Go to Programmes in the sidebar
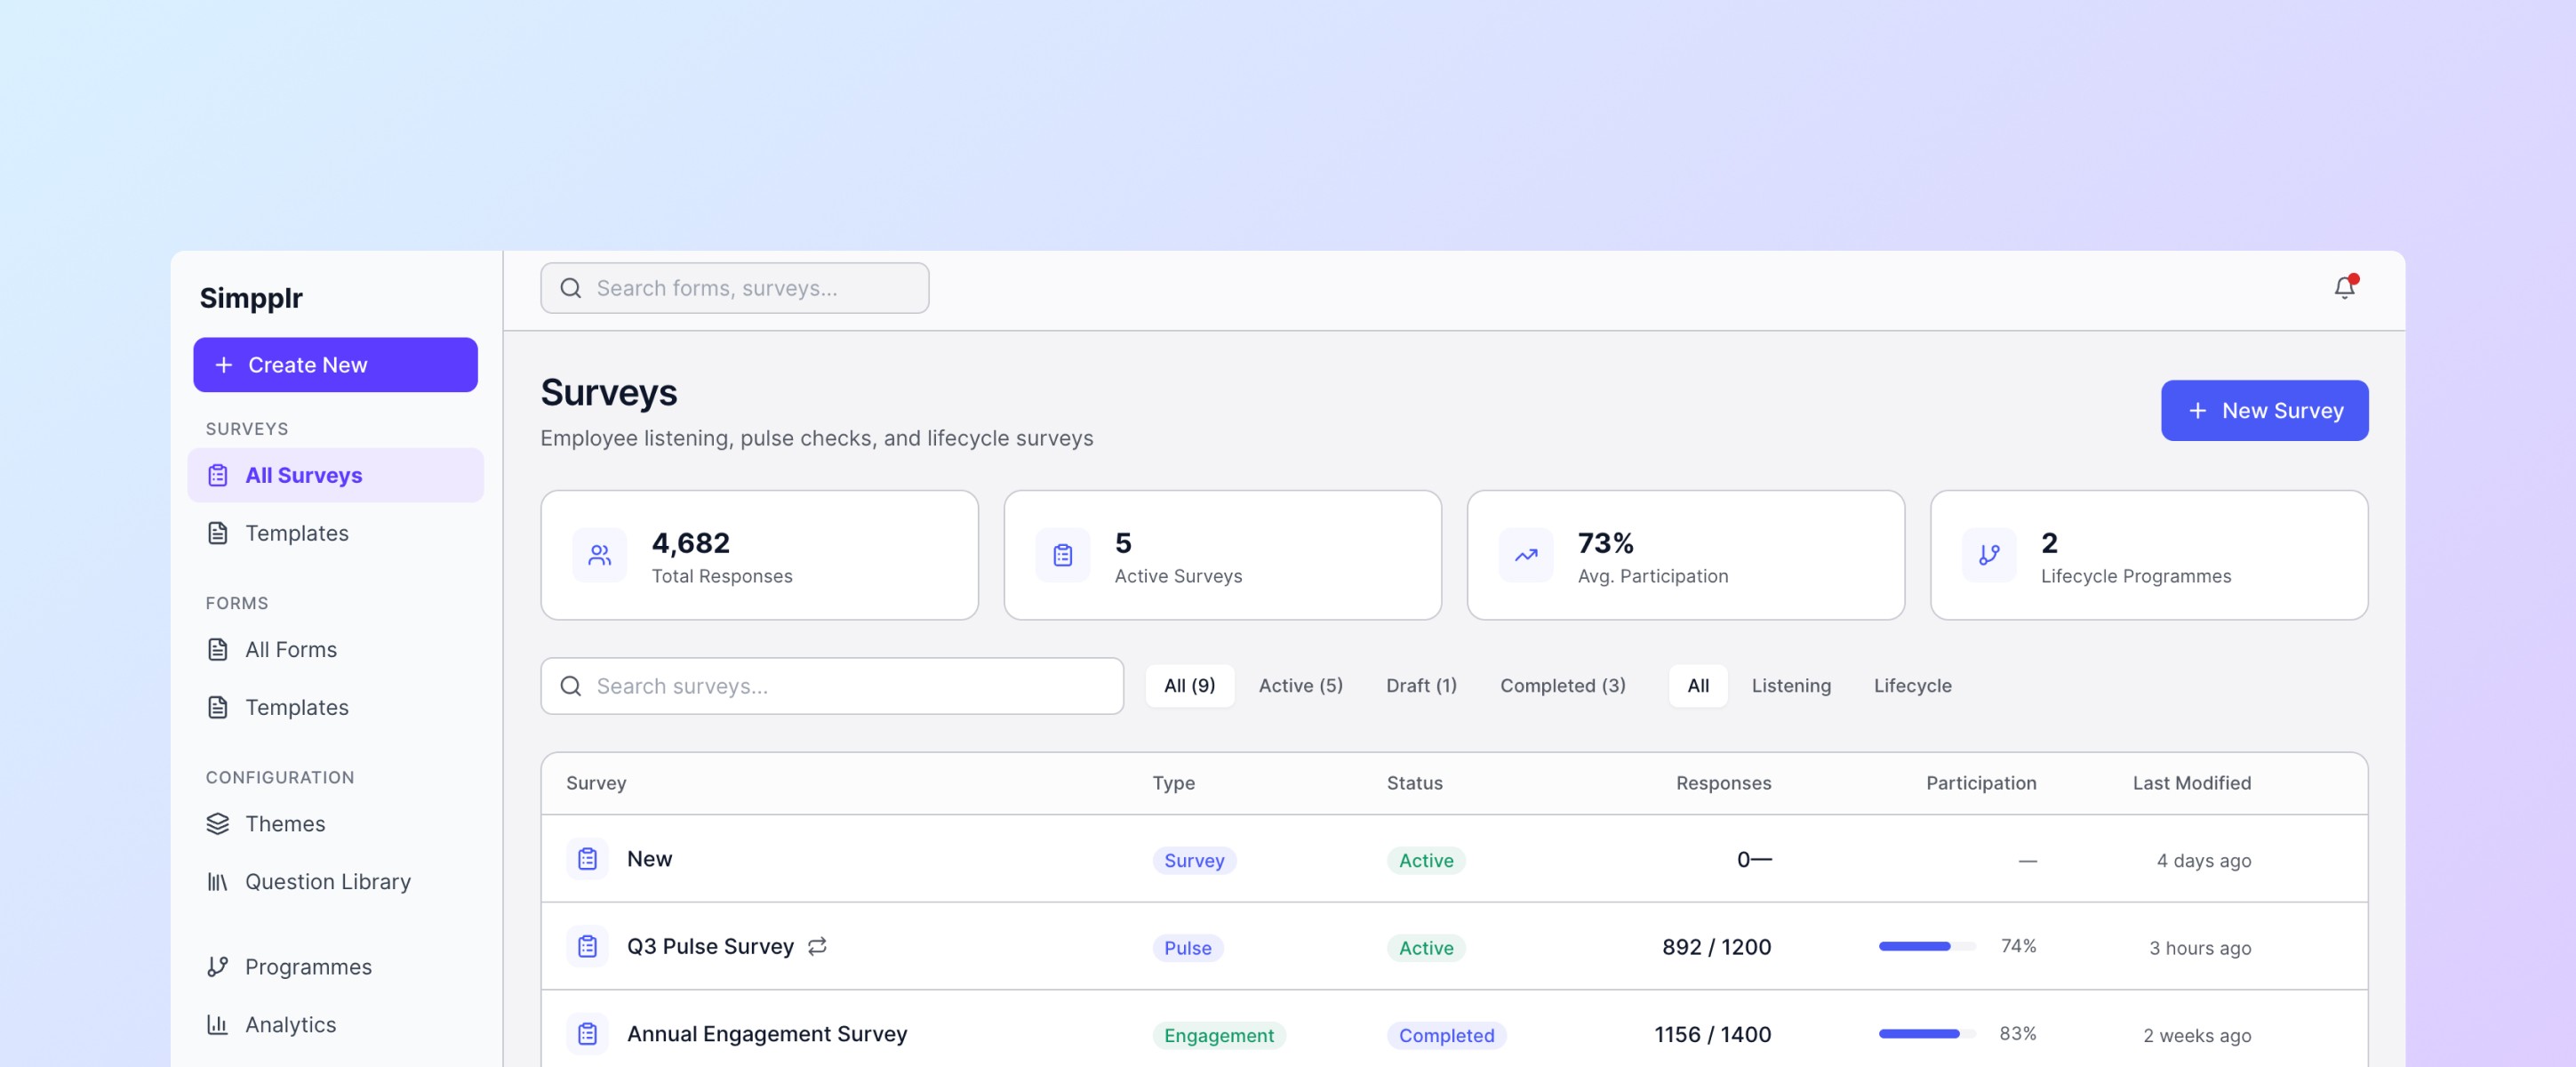The height and width of the screenshot is (1067, 2576). [x=307, y=967]
